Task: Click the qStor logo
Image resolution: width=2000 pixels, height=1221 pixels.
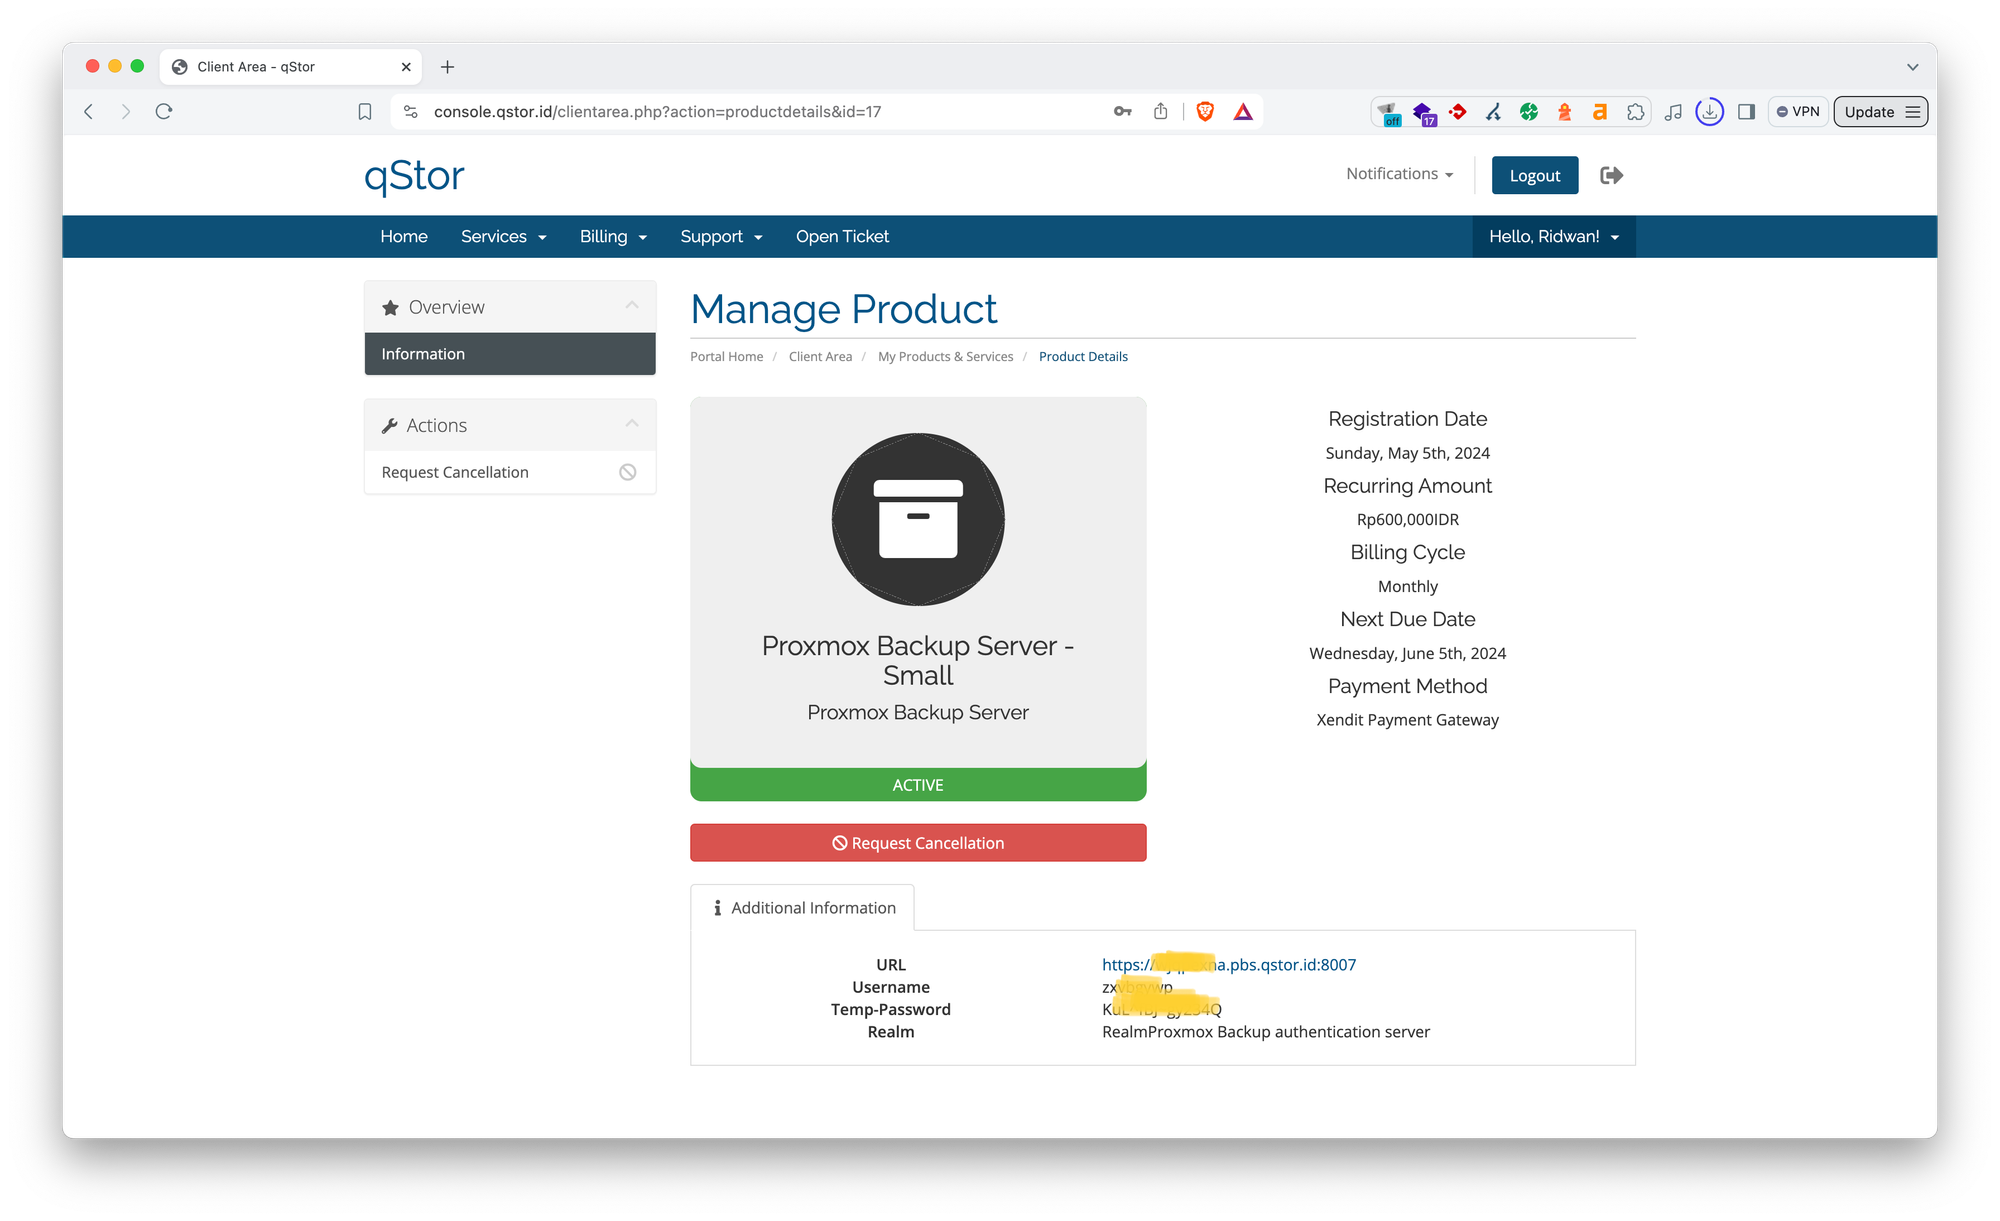Action: click(414, 176)
